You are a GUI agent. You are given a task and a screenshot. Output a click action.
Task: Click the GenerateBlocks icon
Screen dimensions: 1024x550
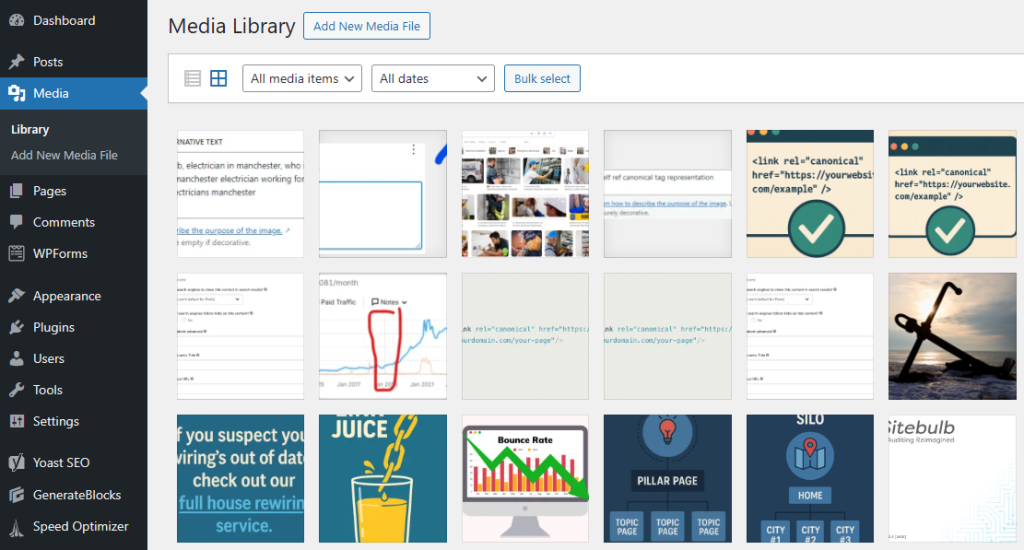click(16, 495)
